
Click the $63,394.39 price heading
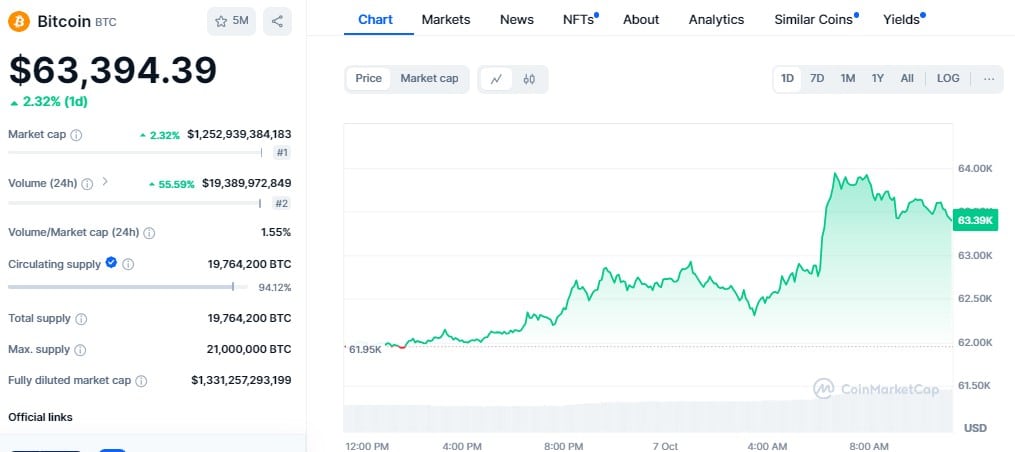pyautogui.click(x=113, y=70)
